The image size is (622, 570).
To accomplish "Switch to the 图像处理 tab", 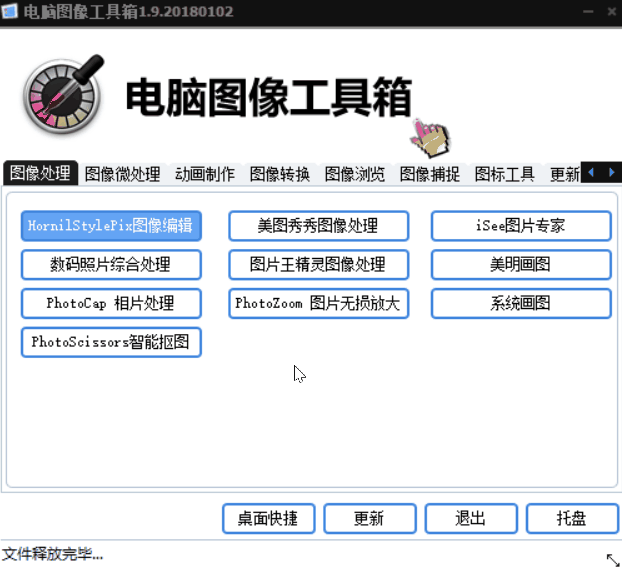I will pos(40,173).
